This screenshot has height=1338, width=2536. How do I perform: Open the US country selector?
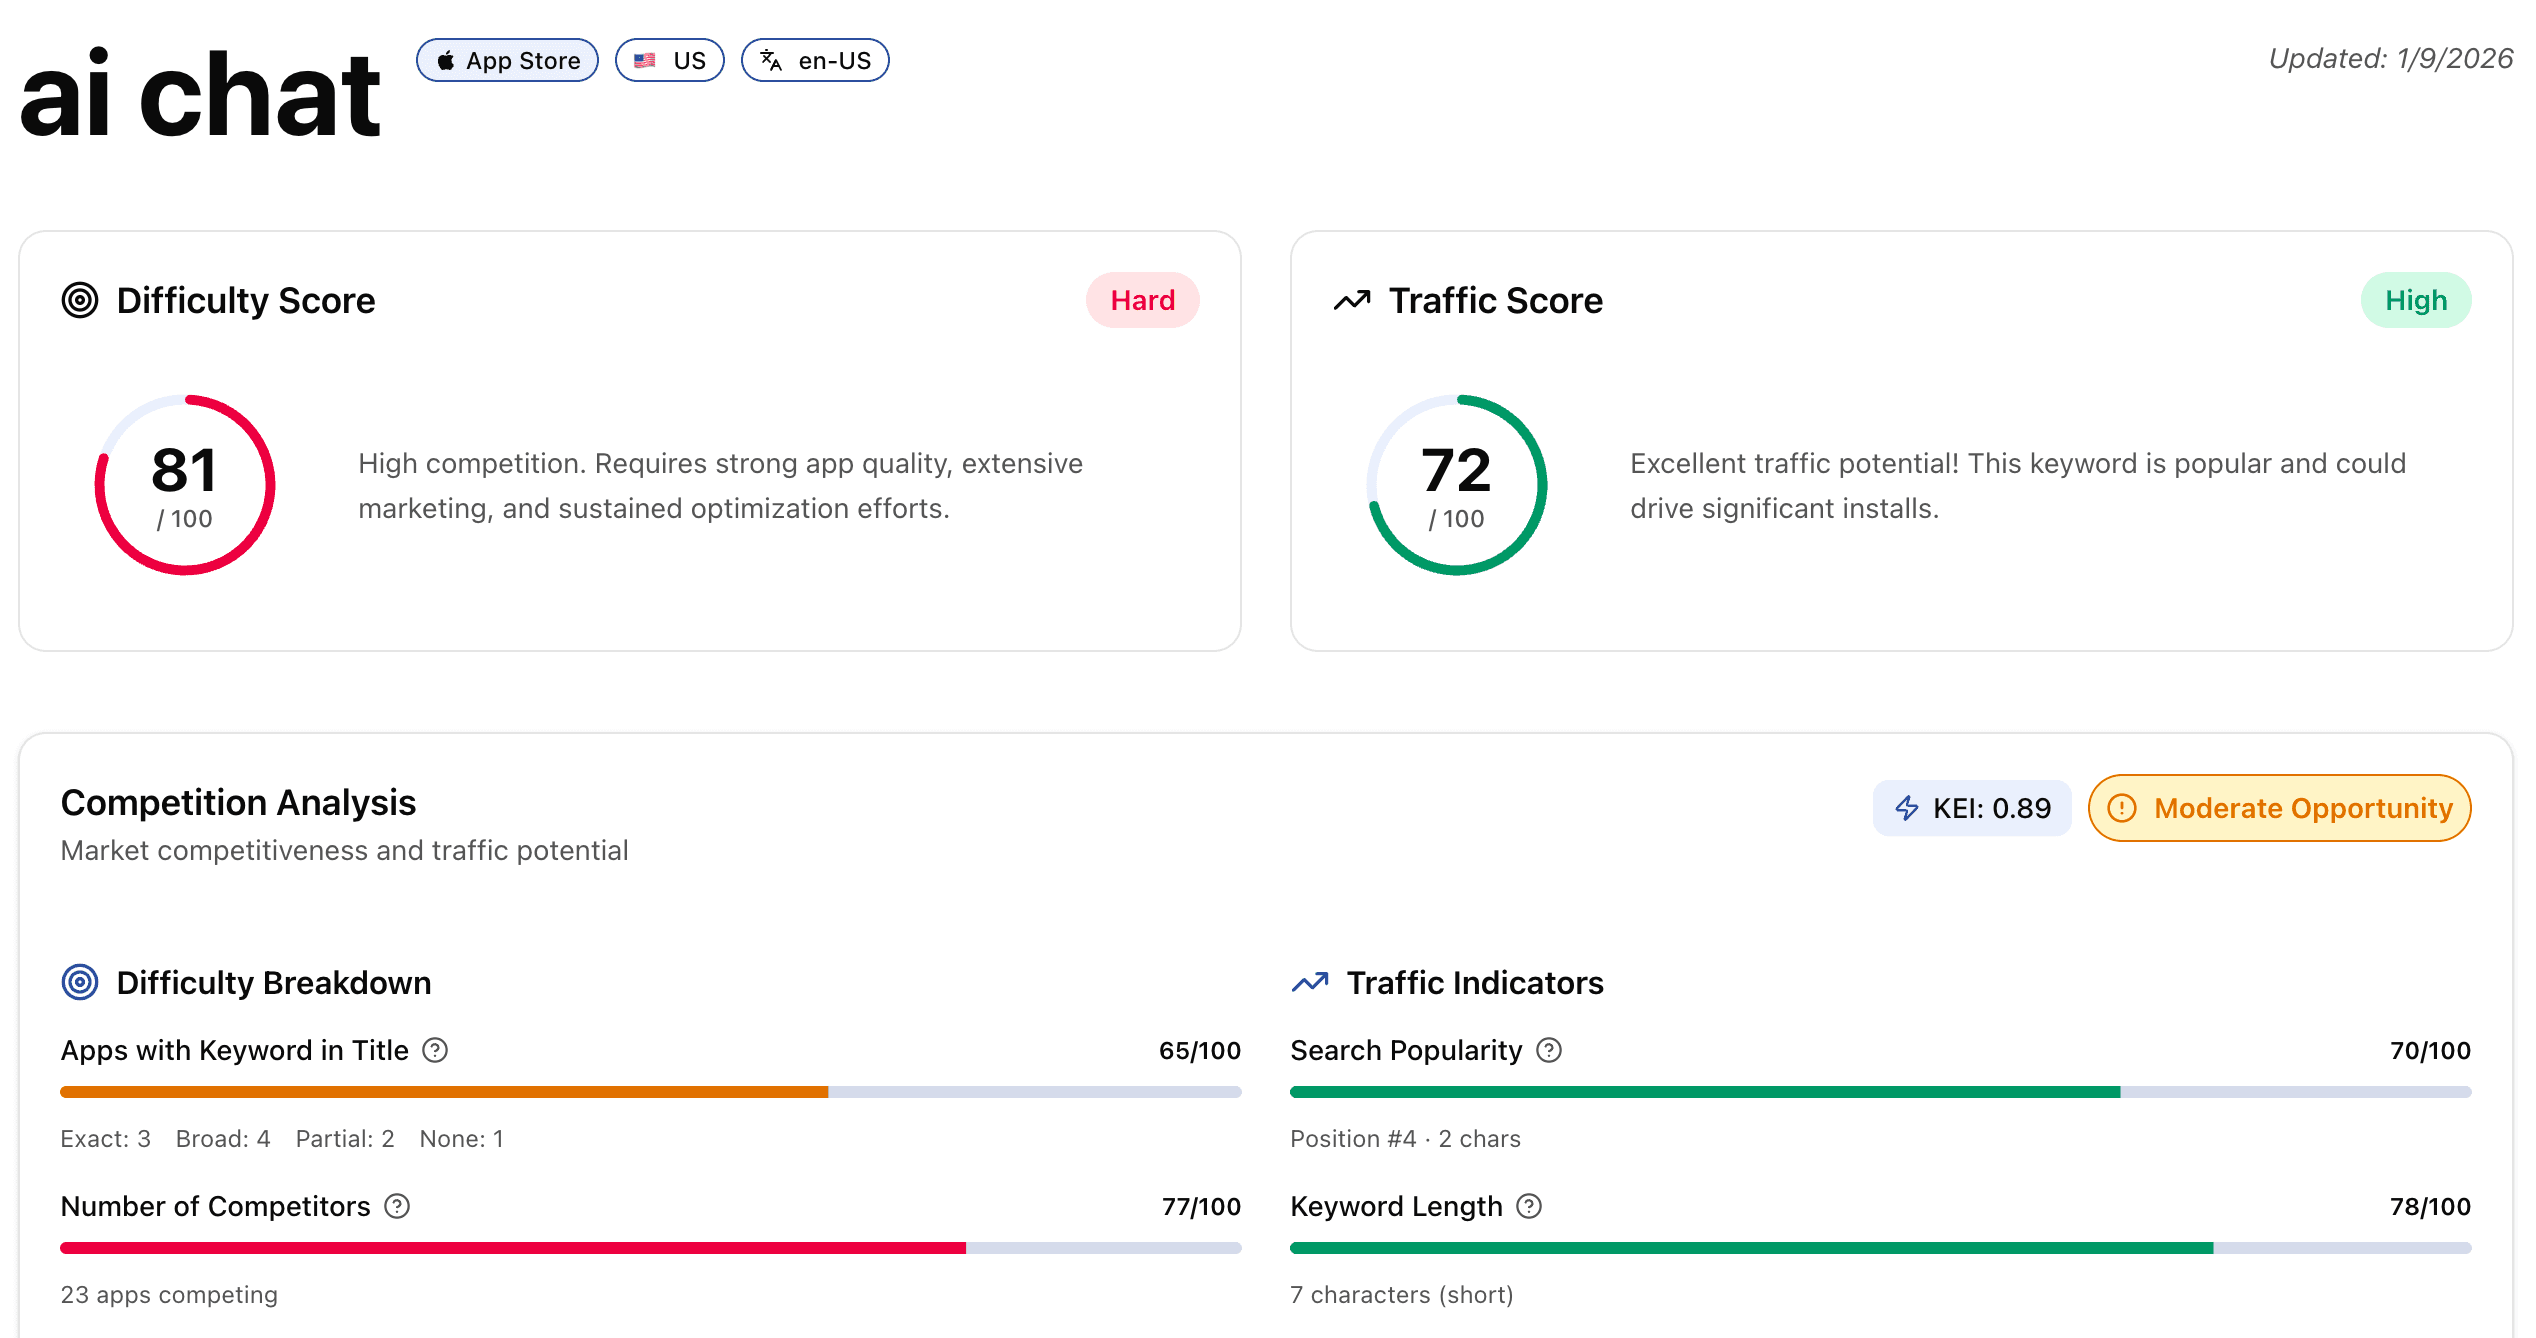coord(669,60)
